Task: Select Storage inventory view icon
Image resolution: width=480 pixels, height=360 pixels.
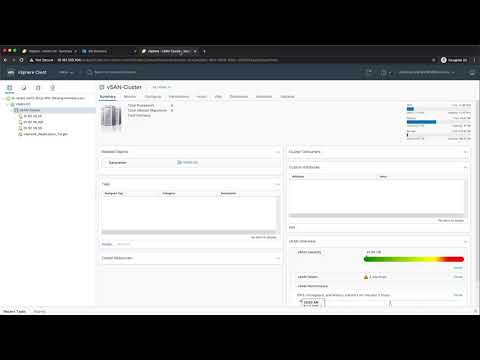Action: 38,88
